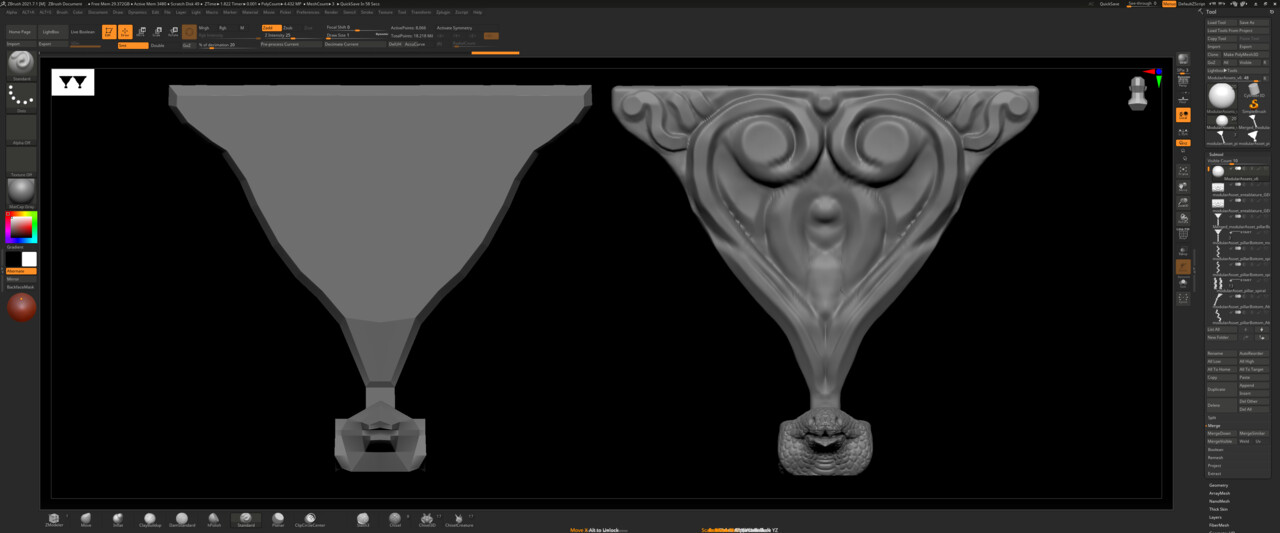Click the Home Page button
Screen dimensions: 1280x533
point(20,32)
